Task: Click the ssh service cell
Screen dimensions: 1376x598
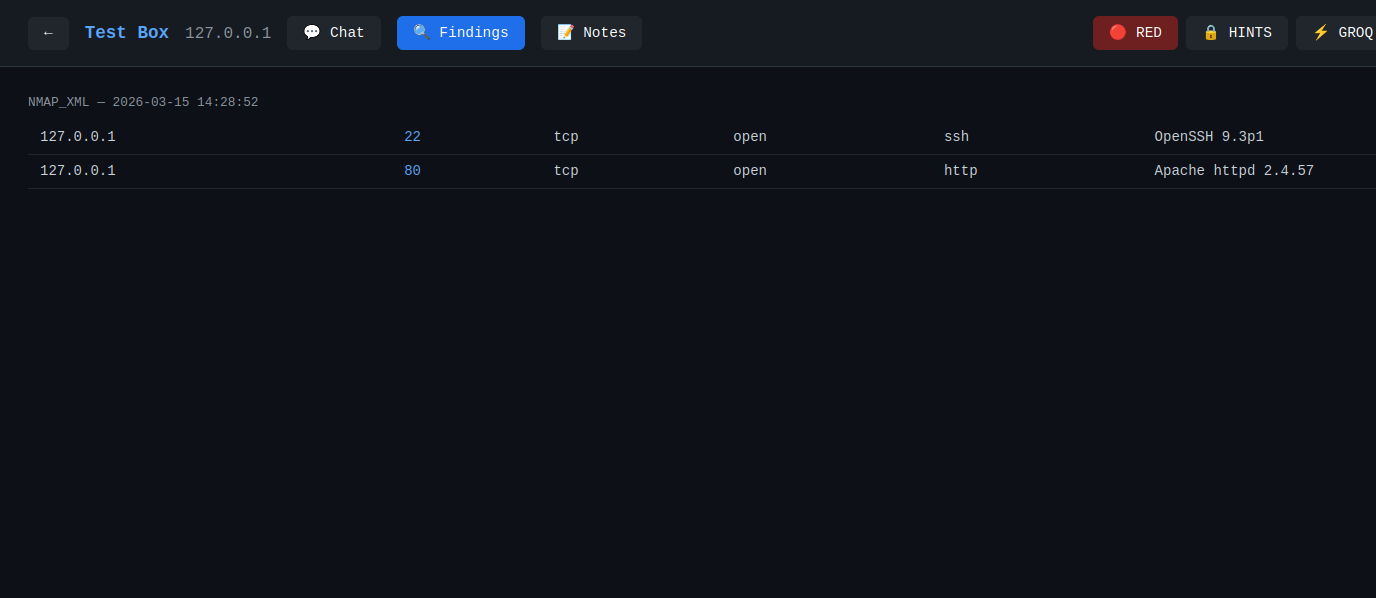Action: pos(956,137)
